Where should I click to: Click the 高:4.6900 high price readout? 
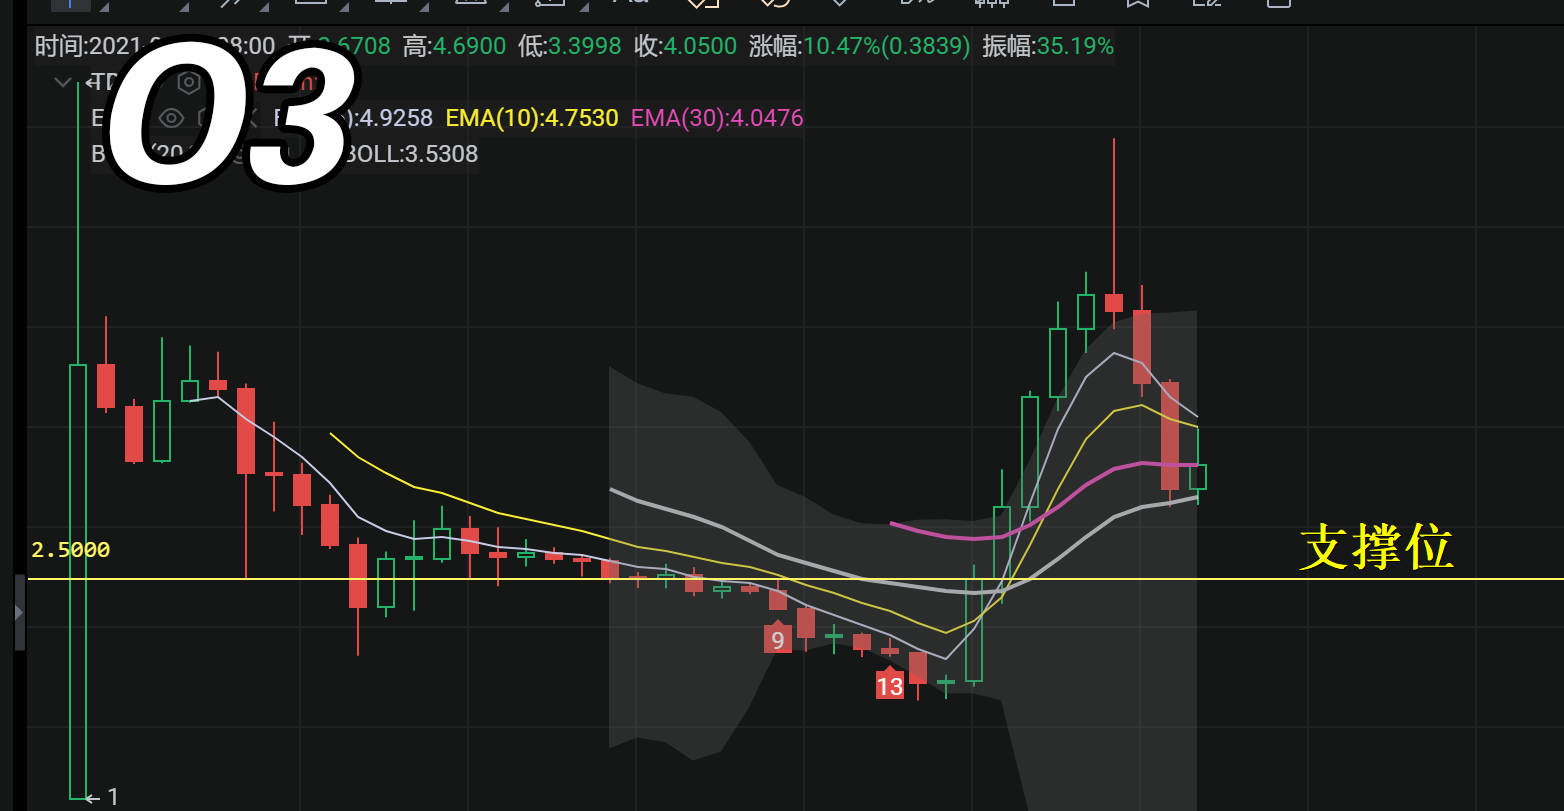[x=454, y=46]
